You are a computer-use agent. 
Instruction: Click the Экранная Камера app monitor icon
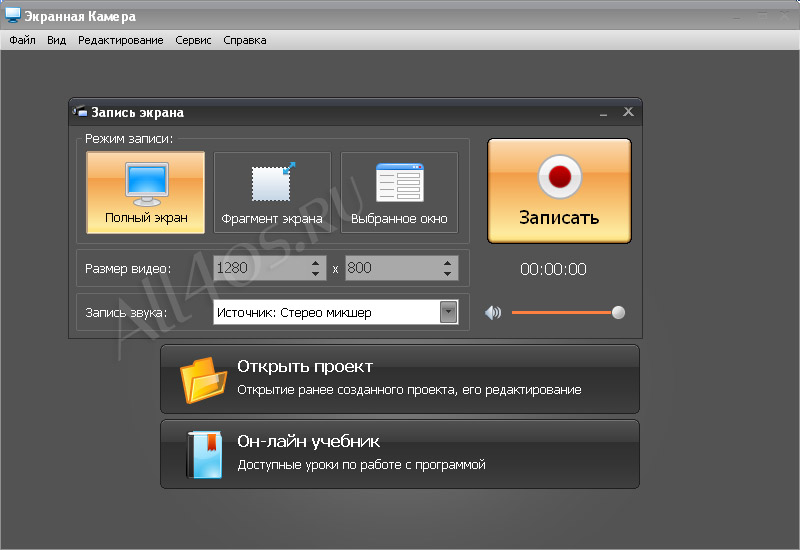[12, 15]
